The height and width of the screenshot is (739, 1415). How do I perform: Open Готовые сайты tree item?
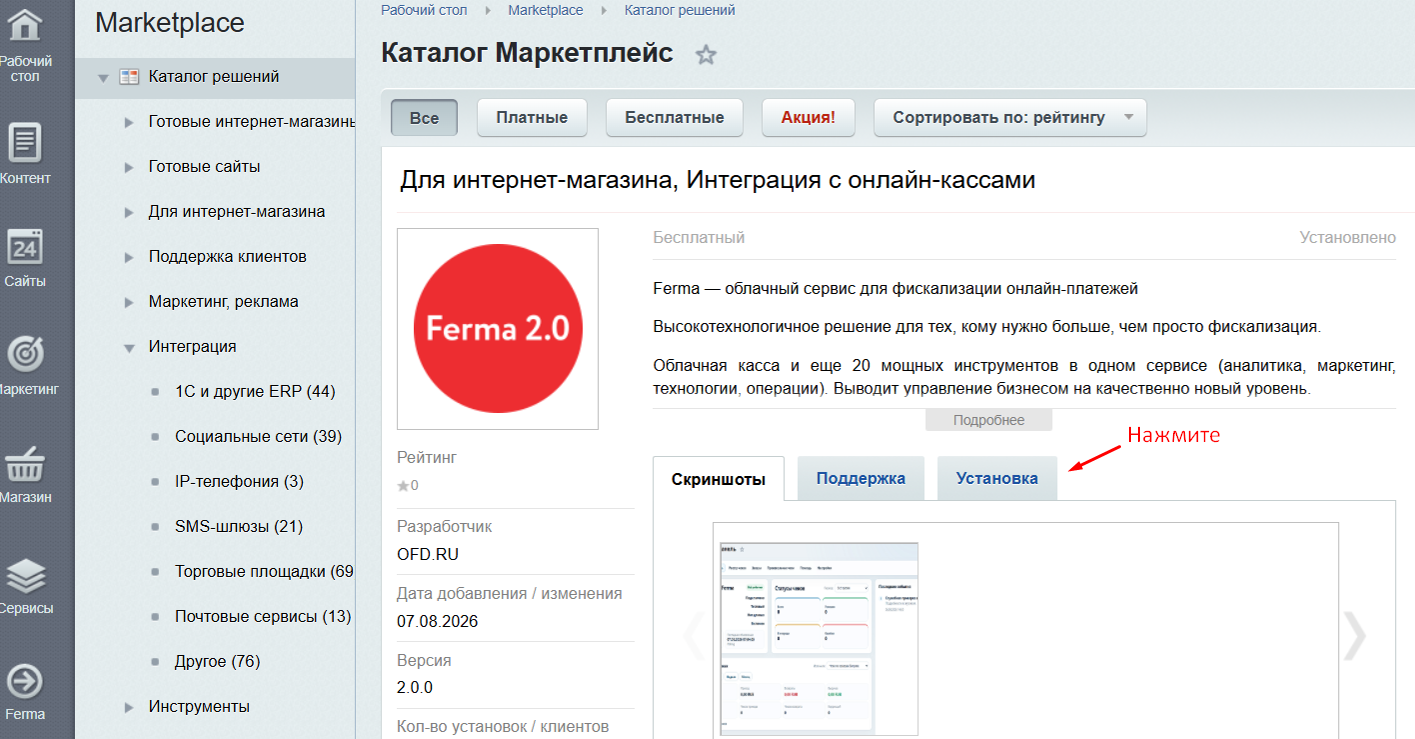205,166
